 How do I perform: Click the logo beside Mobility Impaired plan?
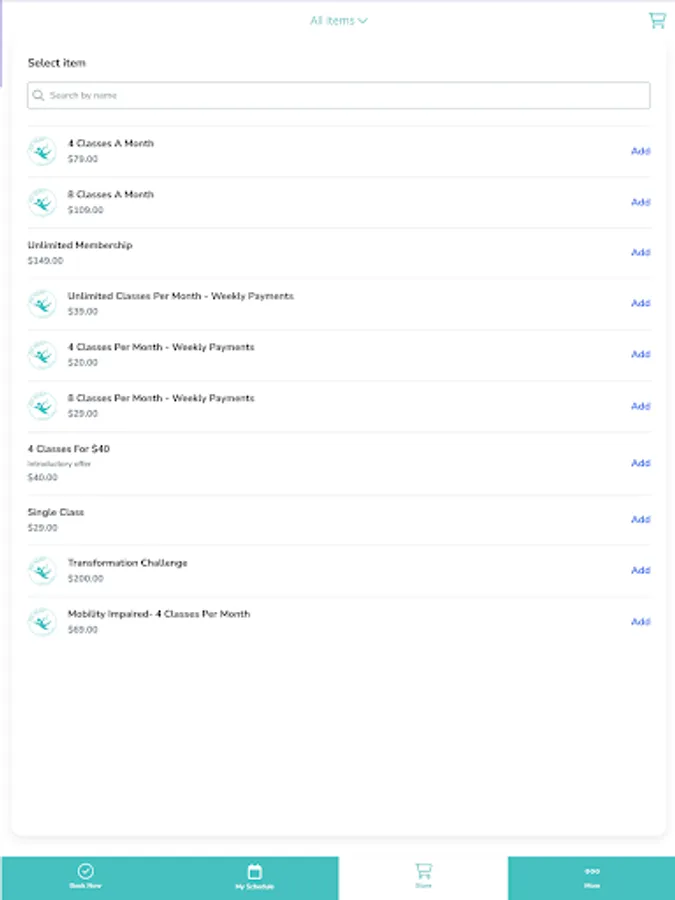(41, 621)
